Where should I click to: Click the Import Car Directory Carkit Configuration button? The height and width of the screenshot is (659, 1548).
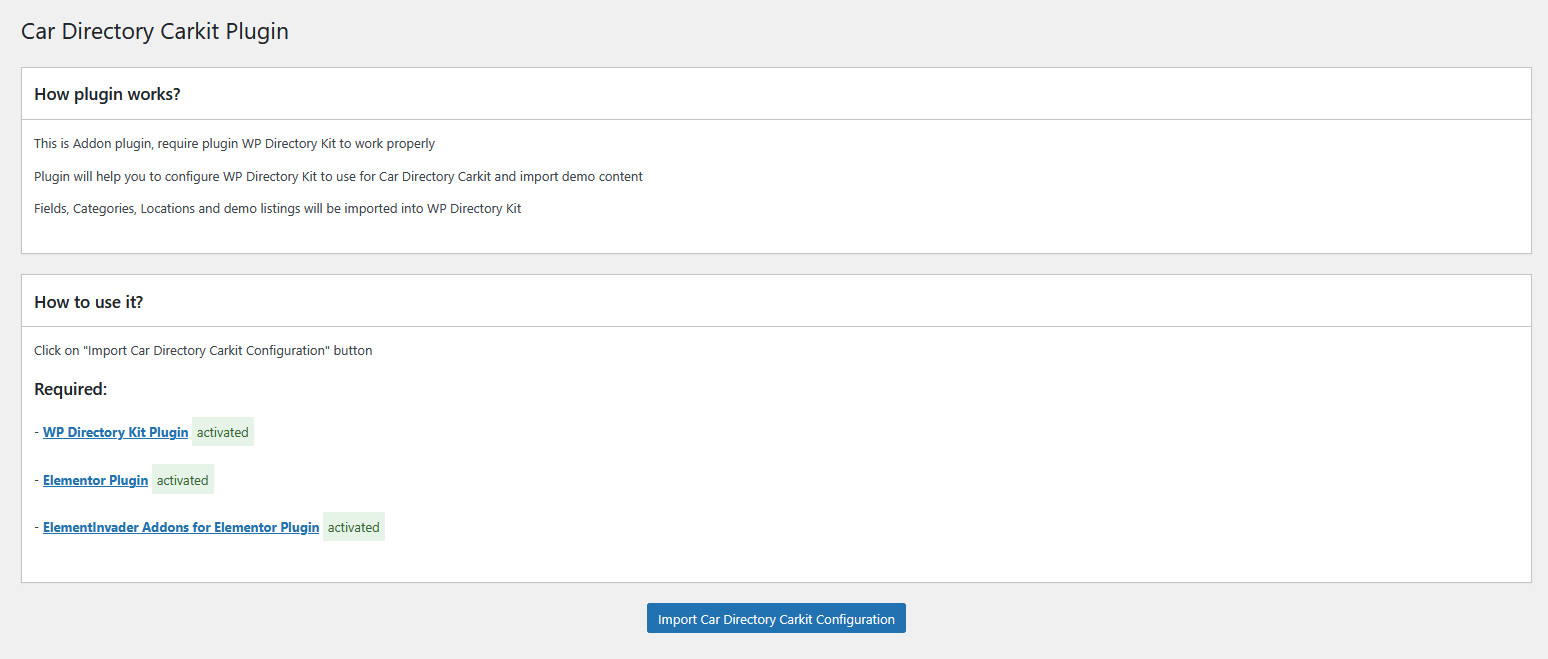[776, 619]
